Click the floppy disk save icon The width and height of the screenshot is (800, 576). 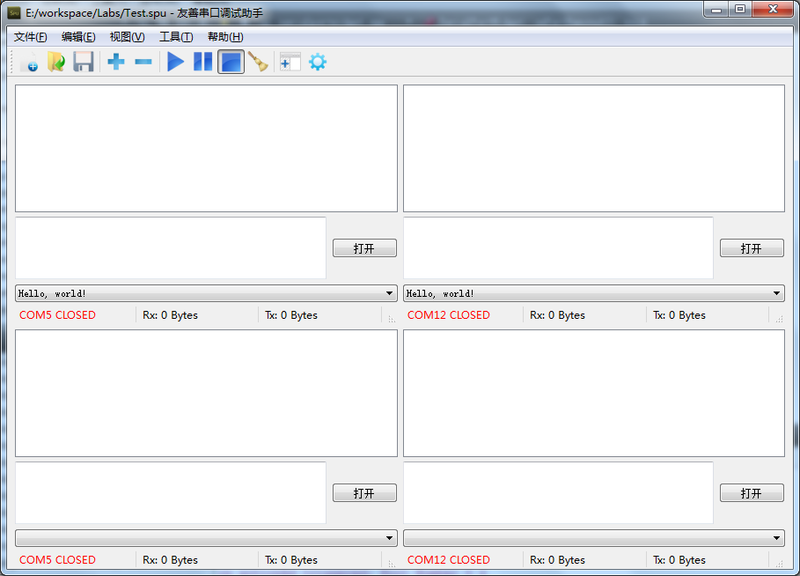84,62
